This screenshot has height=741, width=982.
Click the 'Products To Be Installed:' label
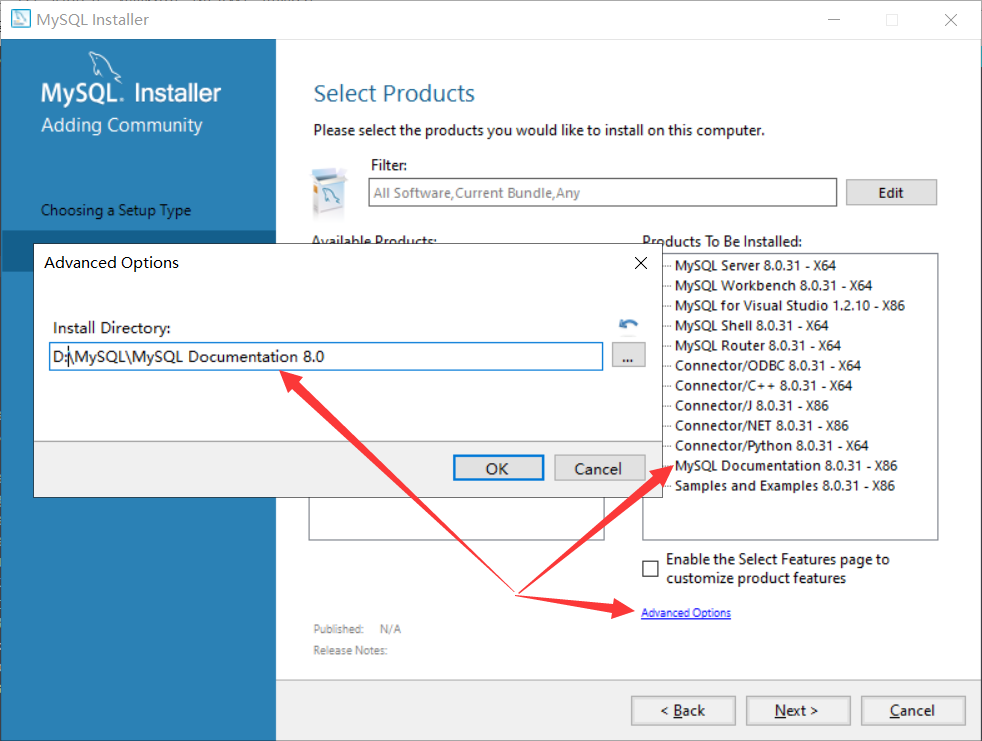tap(722, 241)
